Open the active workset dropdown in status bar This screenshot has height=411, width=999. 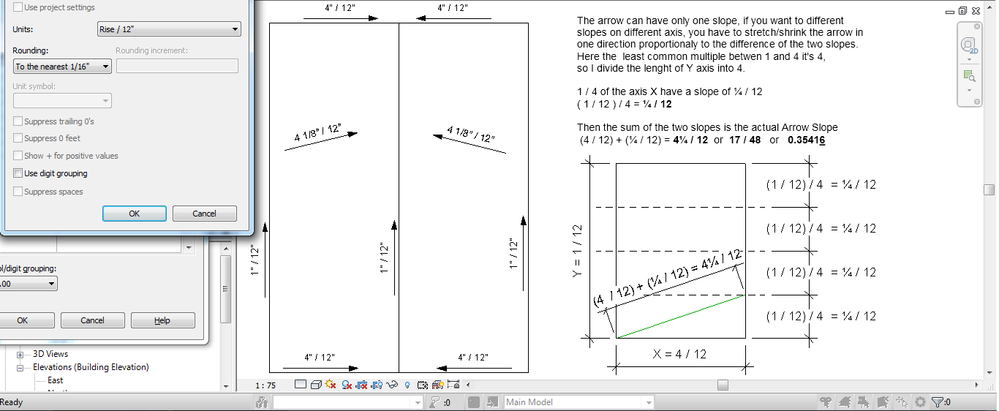tap(418, 402)
